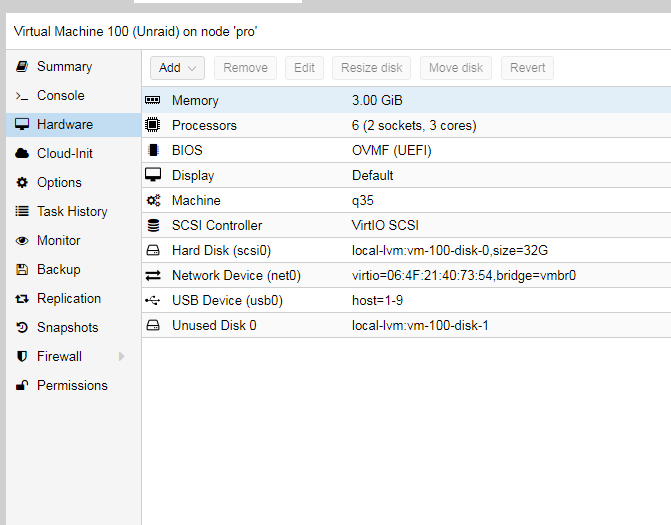
Task: Click the BIOS chip icon
Action: pyautogui.click(x=153, y=150)
